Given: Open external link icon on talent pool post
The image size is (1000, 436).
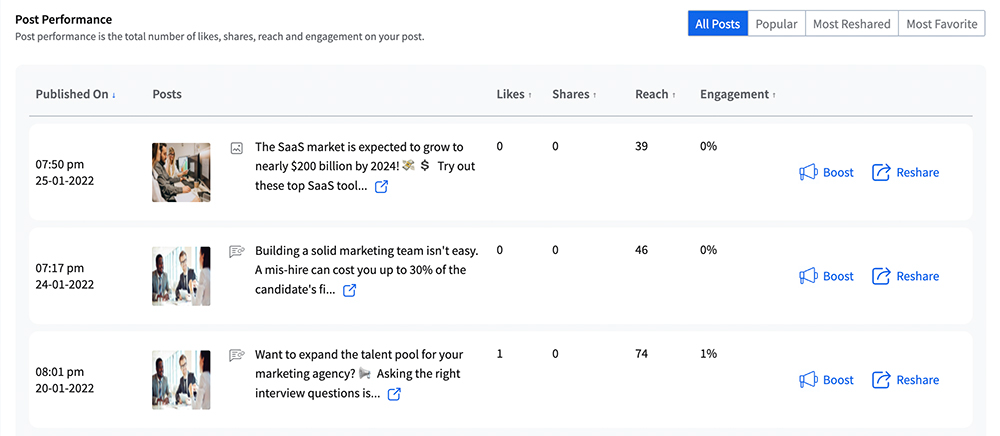Looking at the screenshot, I should [x=394, y=395].
